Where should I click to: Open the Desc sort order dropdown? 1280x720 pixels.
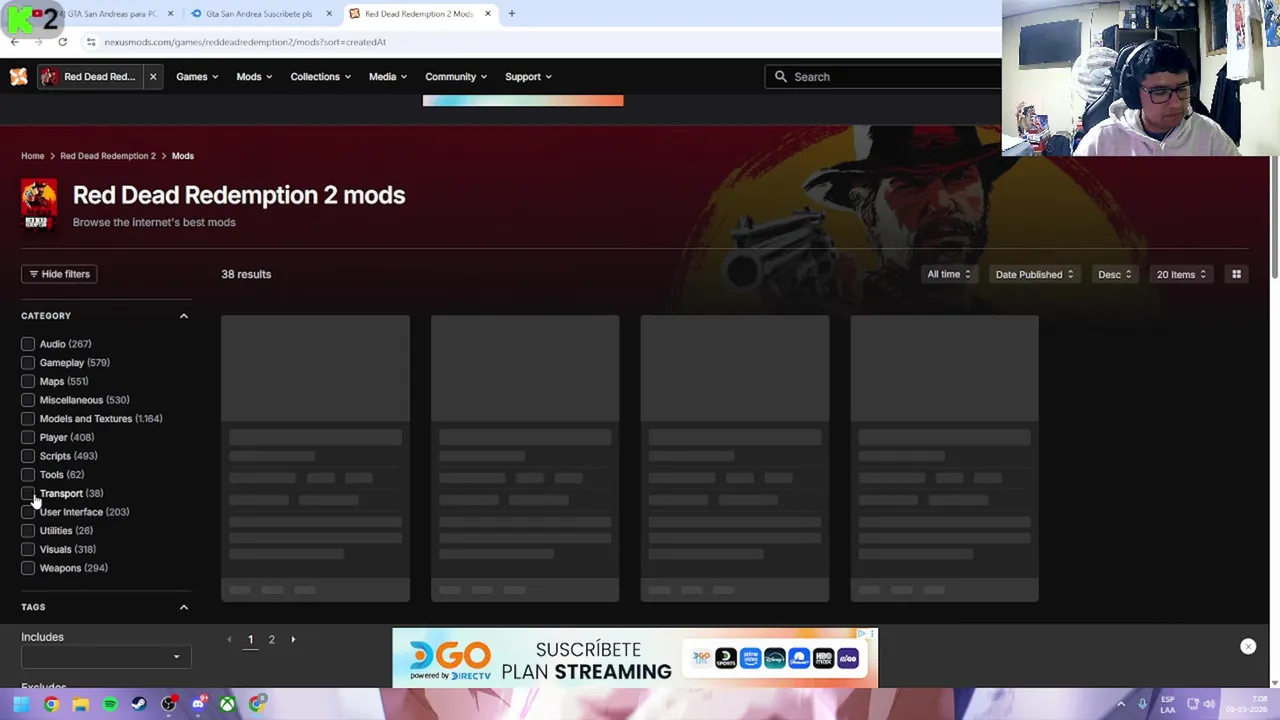tap(1115, 274)
